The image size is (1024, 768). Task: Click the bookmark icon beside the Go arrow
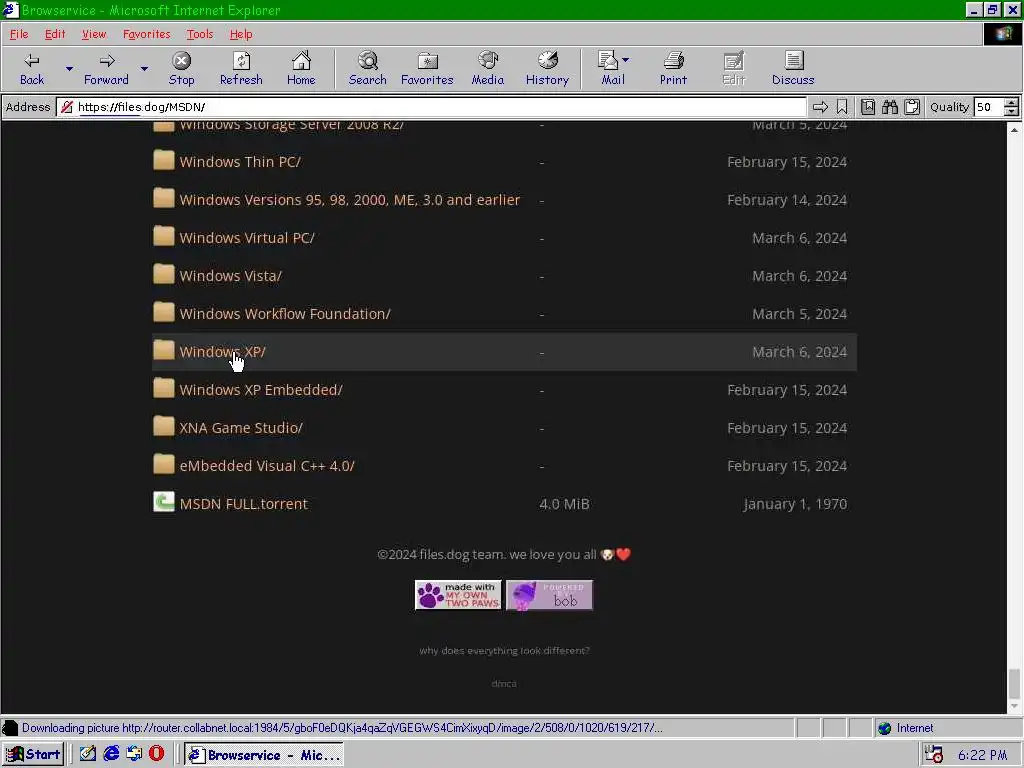click(842, 107)
